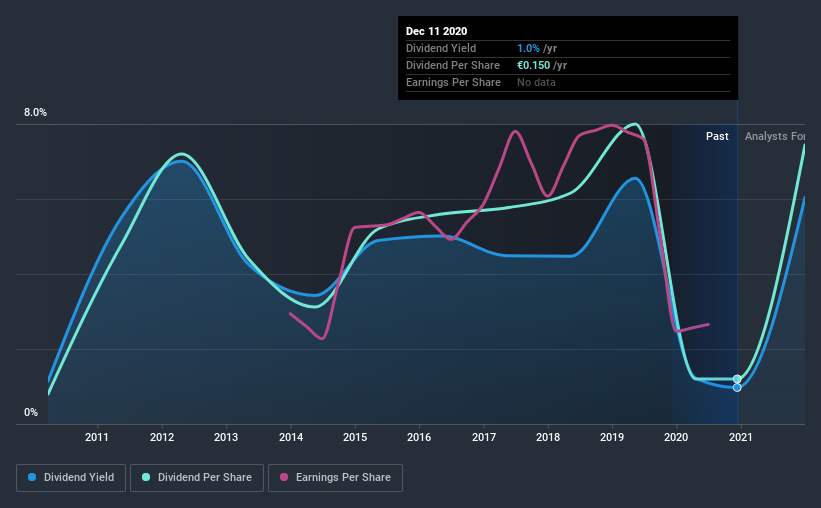Toggle the Earnings Per Share legend button
Image resolution: width=821 pixels, height=508 pixels.
click(335, 478)
